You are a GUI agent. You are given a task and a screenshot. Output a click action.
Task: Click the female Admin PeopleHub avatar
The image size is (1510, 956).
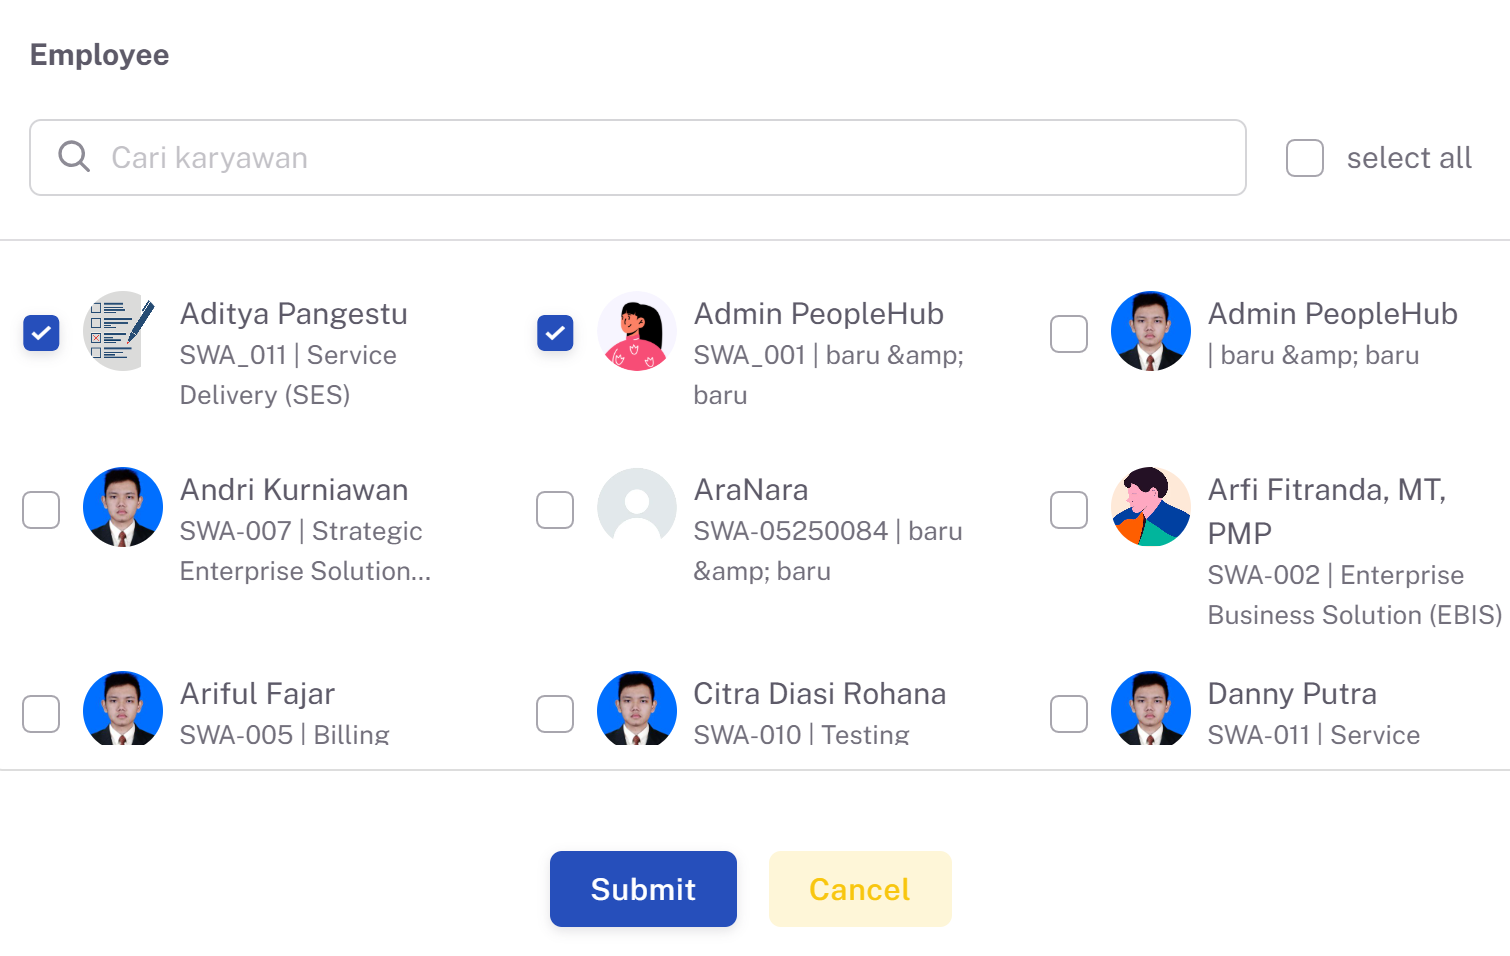click(636, 331)
